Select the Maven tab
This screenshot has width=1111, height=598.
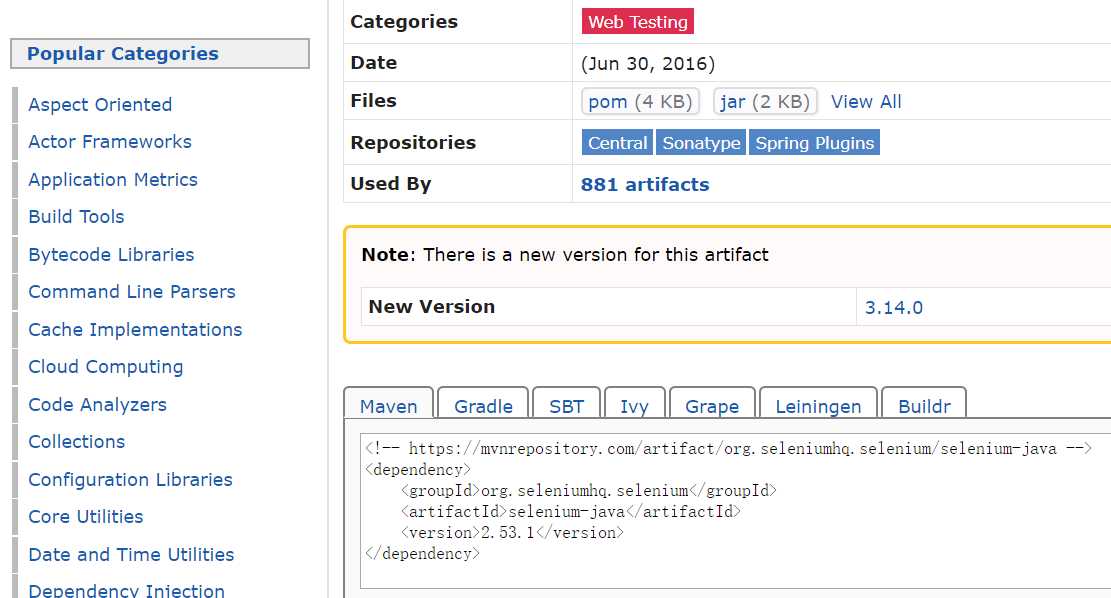(x=389, y=406)
